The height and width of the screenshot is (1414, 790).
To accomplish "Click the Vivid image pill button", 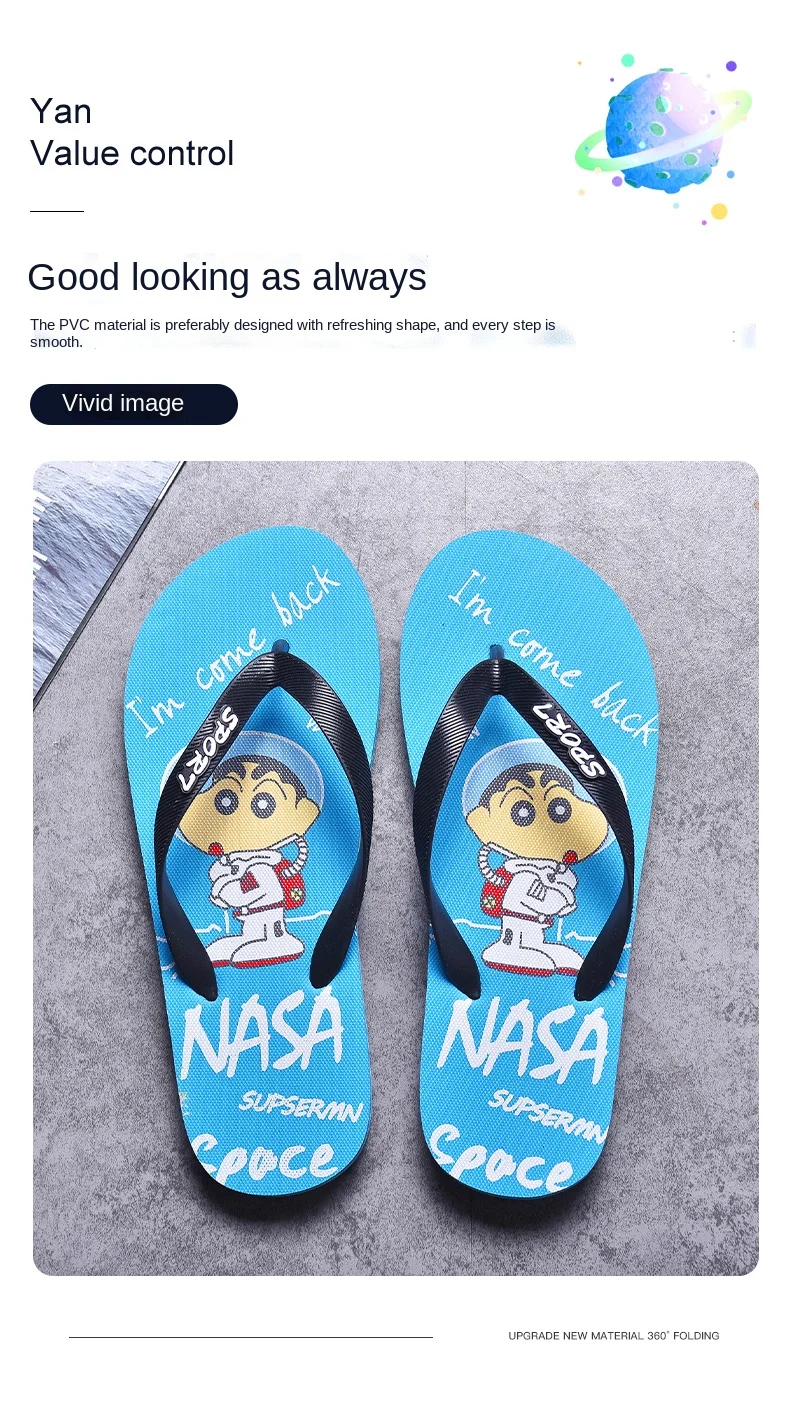I will pyautogui.click(x=134, y=404).
